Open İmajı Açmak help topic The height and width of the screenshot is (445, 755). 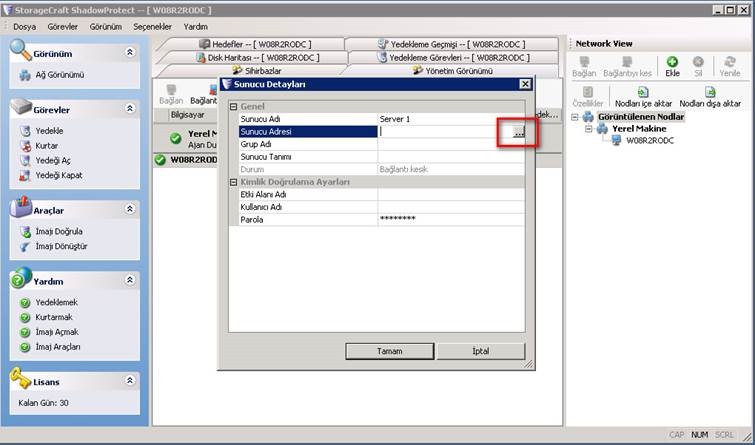(x=57, y=332)
